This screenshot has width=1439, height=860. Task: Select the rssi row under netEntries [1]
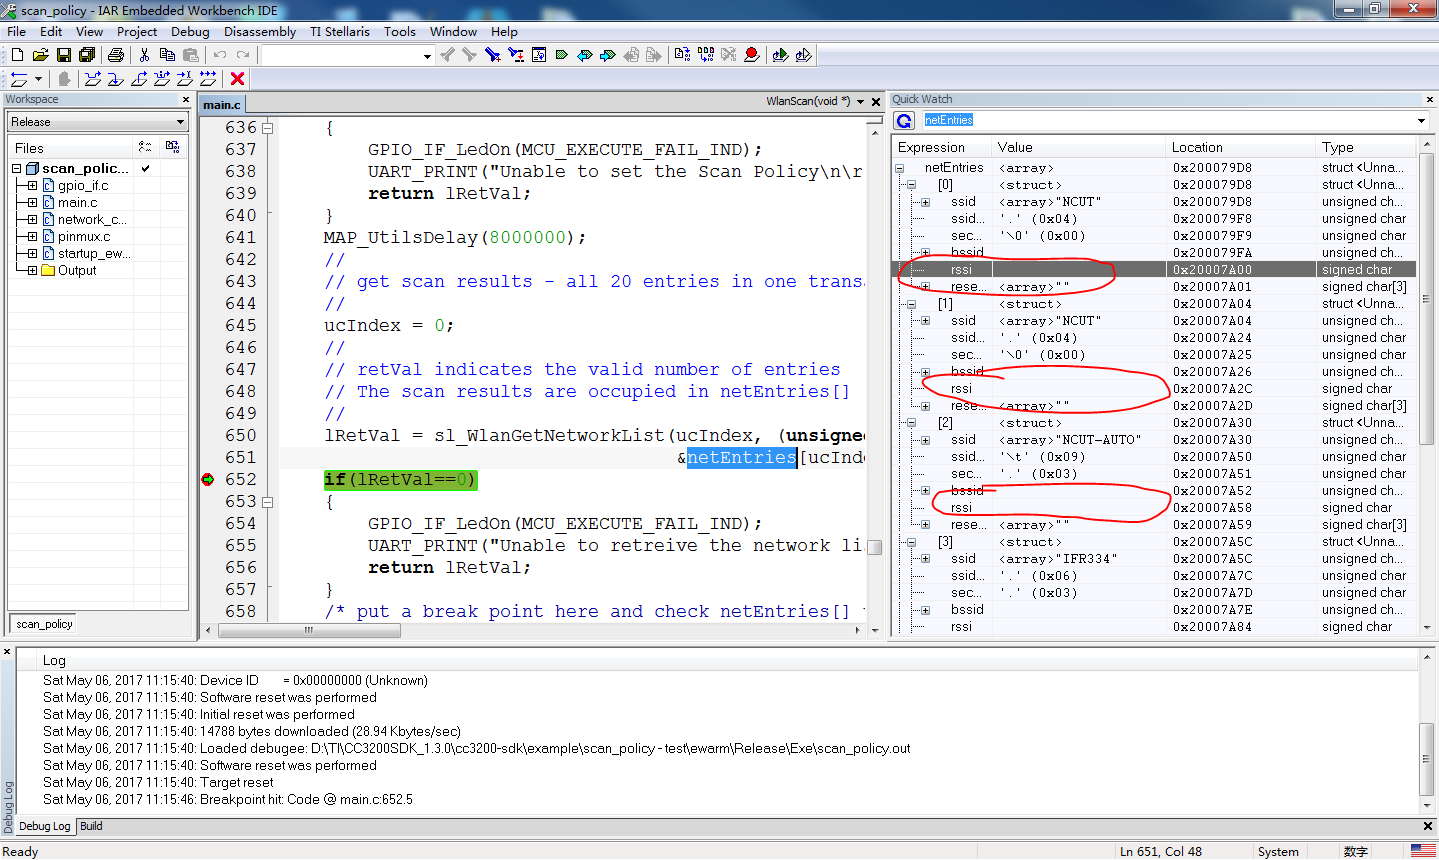[961, 389]
